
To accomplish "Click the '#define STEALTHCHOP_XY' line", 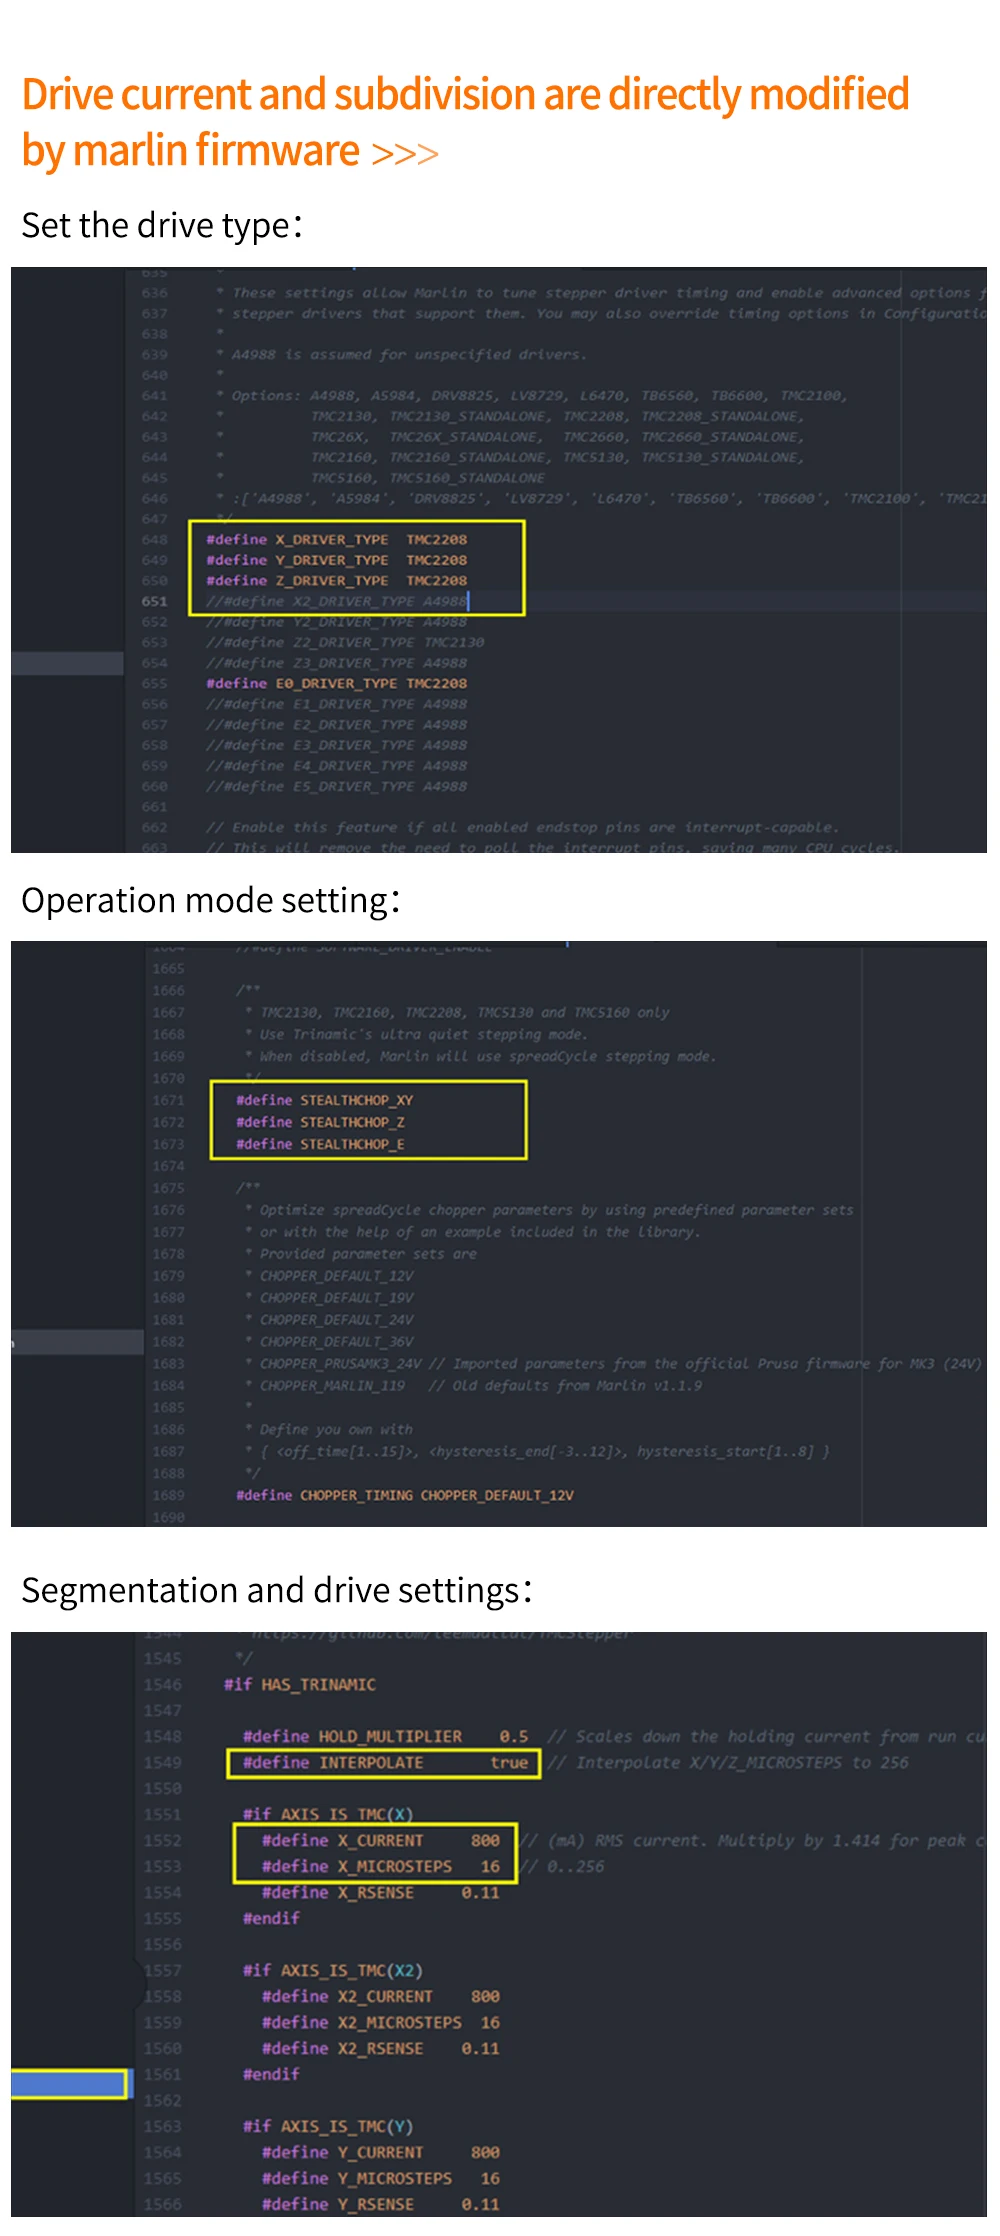I will pos(325,1100).
